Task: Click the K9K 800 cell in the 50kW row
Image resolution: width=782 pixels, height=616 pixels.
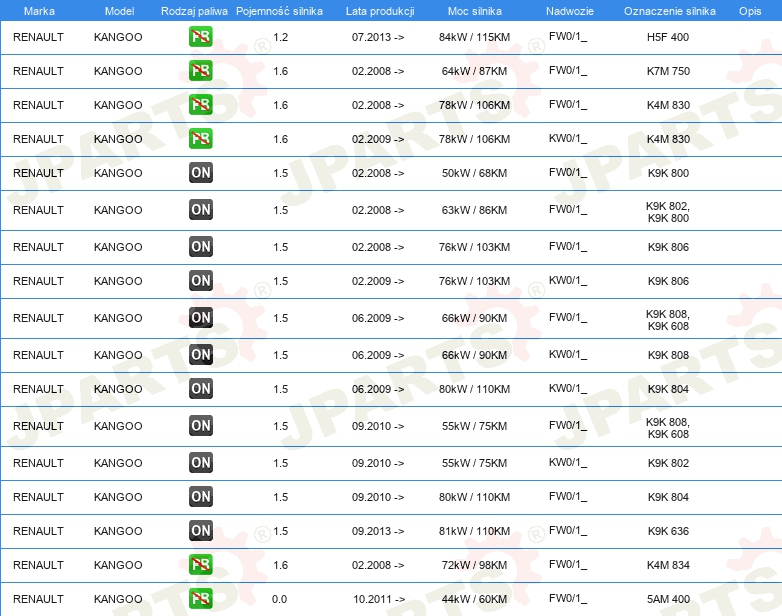Action: coord(668,173)
